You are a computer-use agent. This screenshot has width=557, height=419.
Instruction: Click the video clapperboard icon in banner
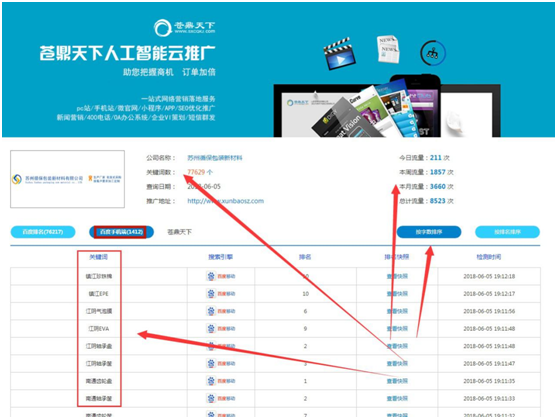(x=339, y=53)
